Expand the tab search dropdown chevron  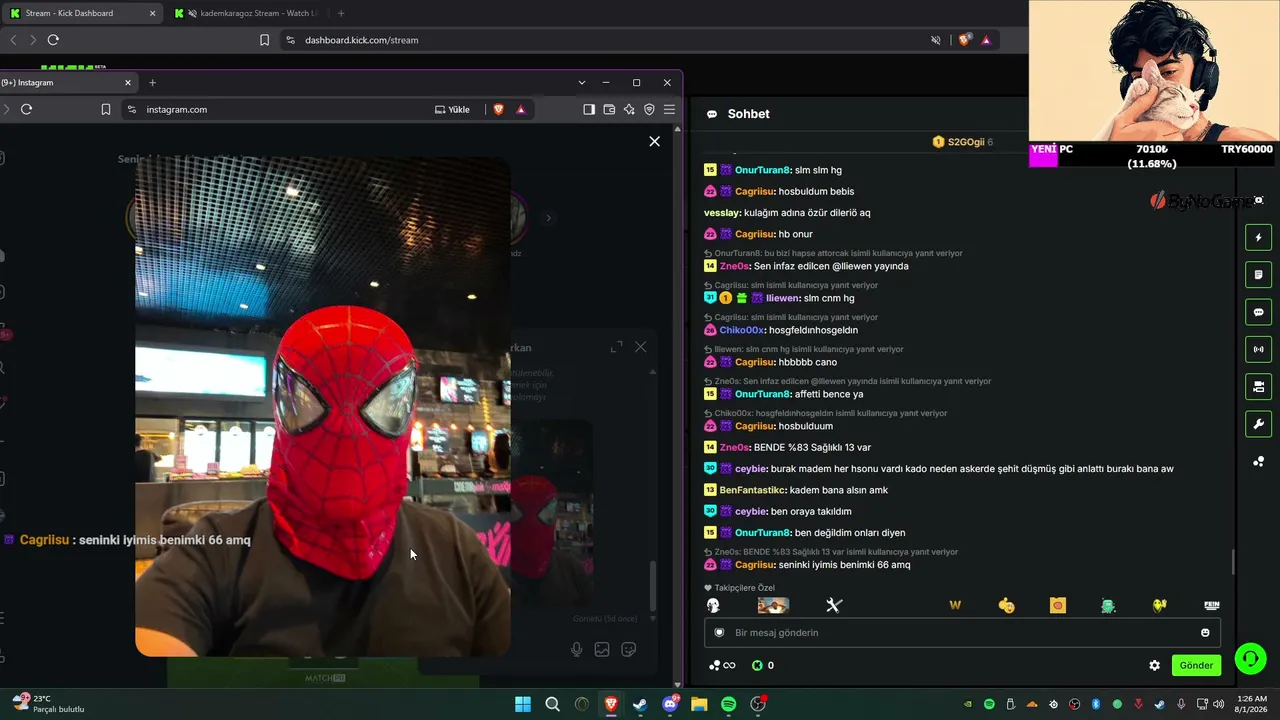pos(581,82)
